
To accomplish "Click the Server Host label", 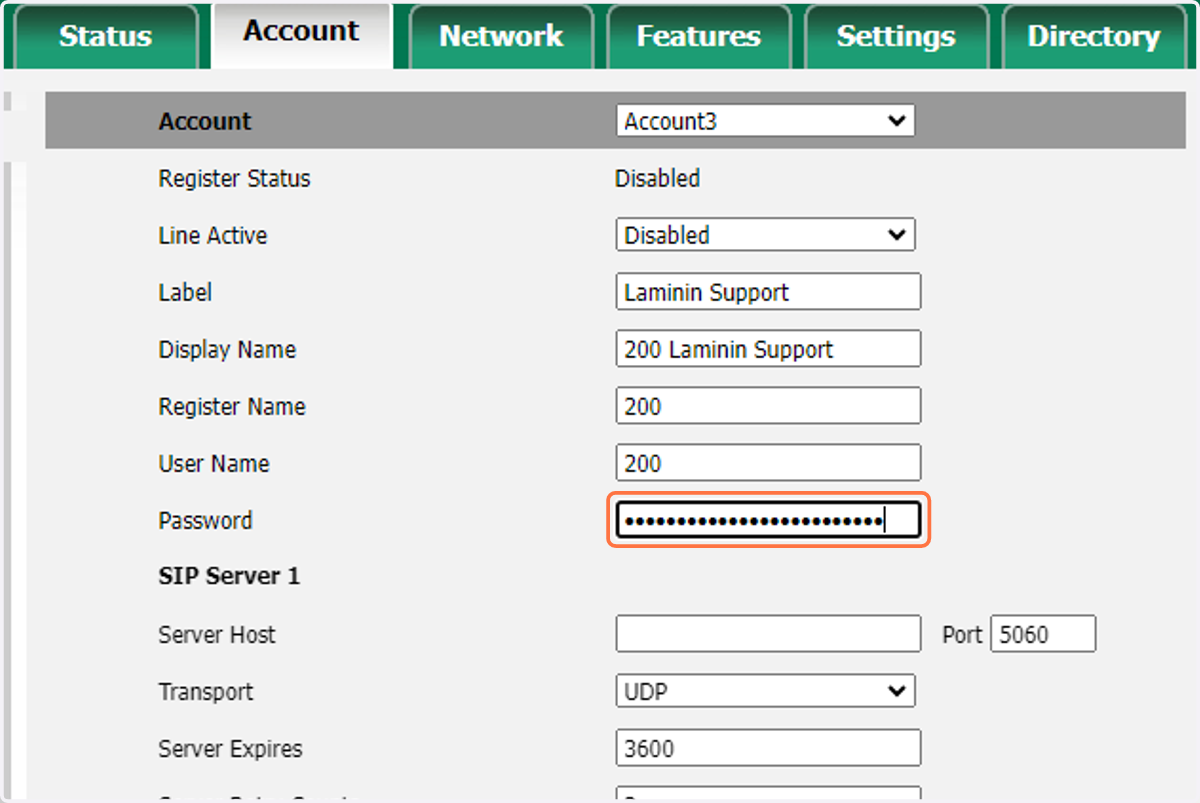I will tap(217, 635).
